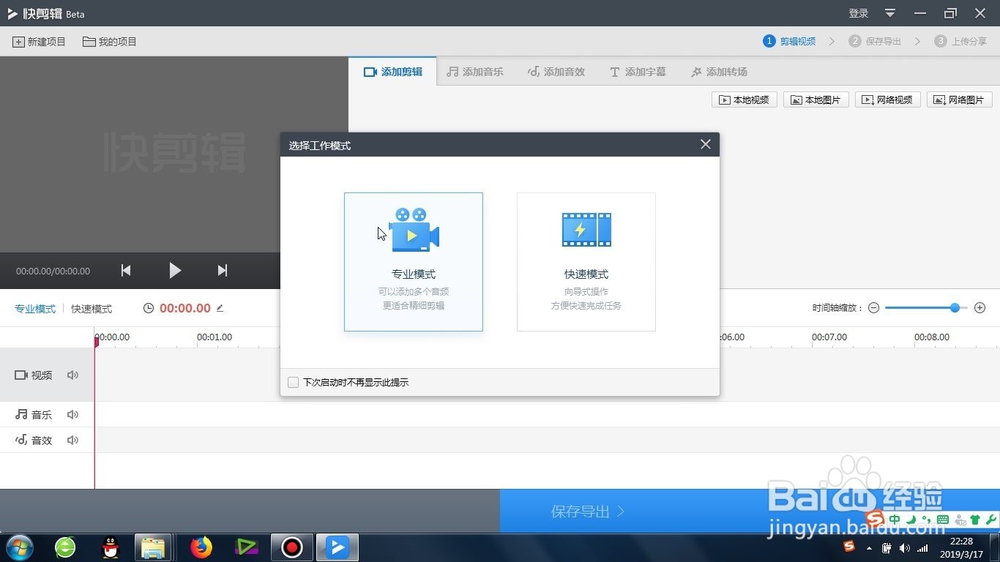This screenshot has width=1000, height=562.
Task: Select the 音乐 track label
Action: tap(34, 415)
